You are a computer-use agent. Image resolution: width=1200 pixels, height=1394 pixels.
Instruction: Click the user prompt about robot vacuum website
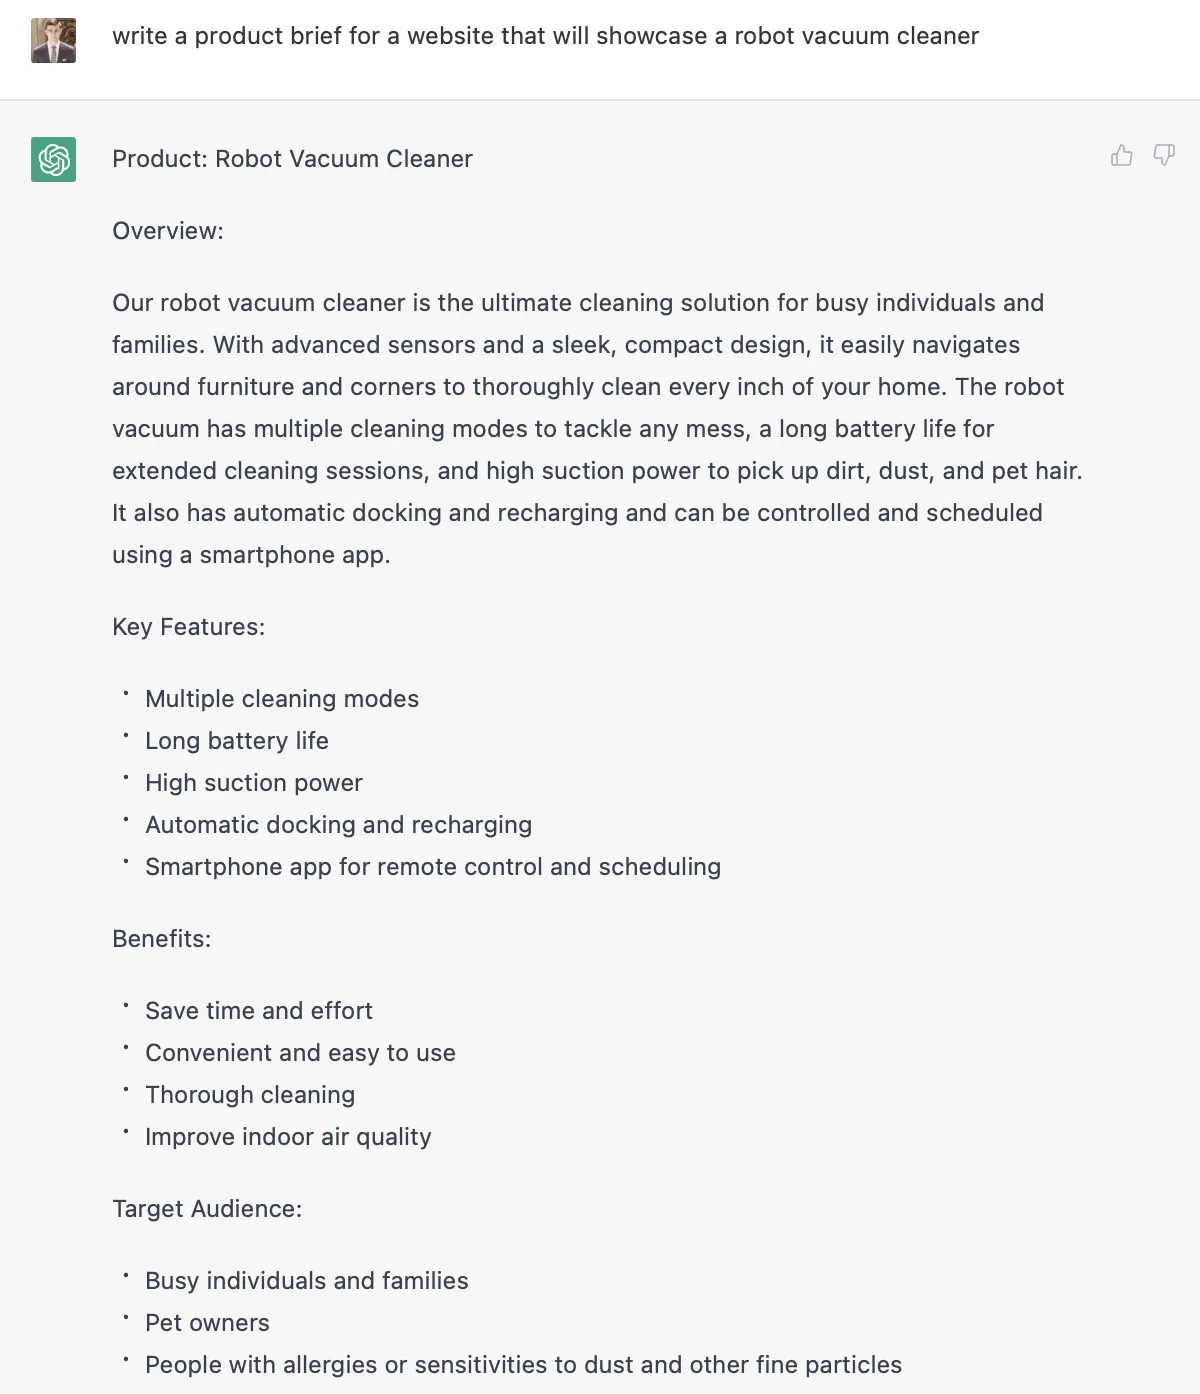pos(545,36)
